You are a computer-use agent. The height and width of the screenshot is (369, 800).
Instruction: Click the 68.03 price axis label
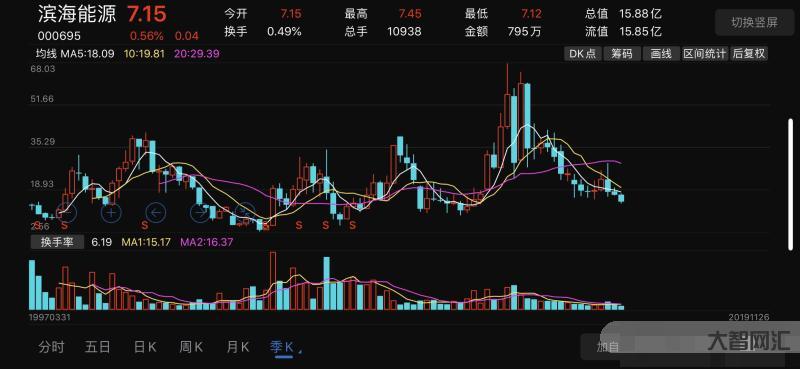(42, 69)
